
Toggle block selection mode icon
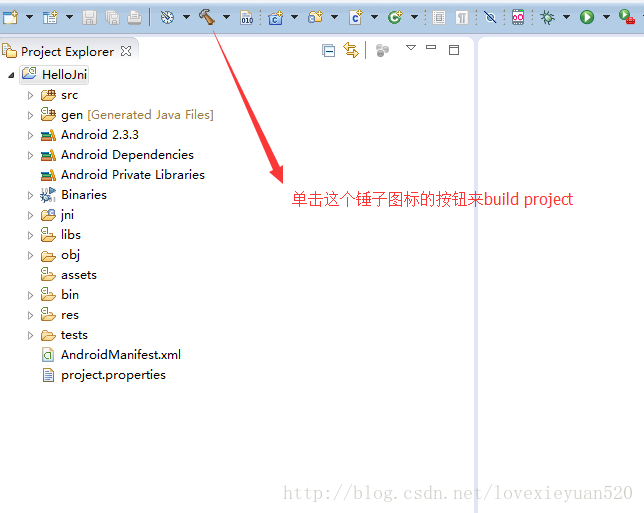(x=439, y=18)
